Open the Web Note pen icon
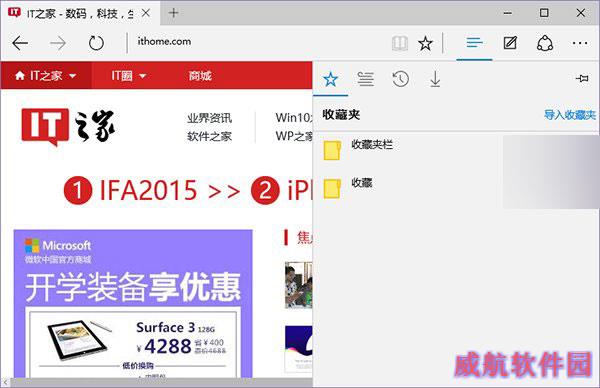 pyautogui.click(x=510, y=43)
